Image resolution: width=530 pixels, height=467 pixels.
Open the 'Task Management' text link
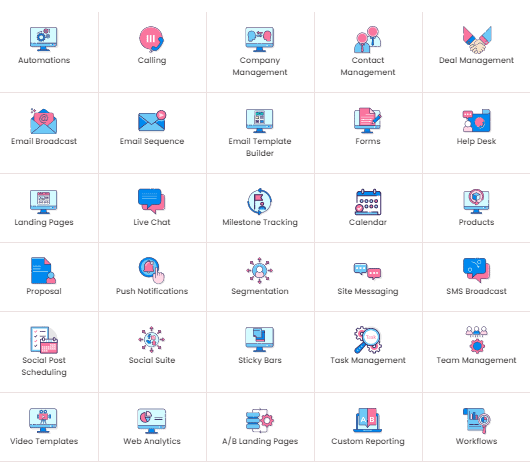(x=368, y=361)
